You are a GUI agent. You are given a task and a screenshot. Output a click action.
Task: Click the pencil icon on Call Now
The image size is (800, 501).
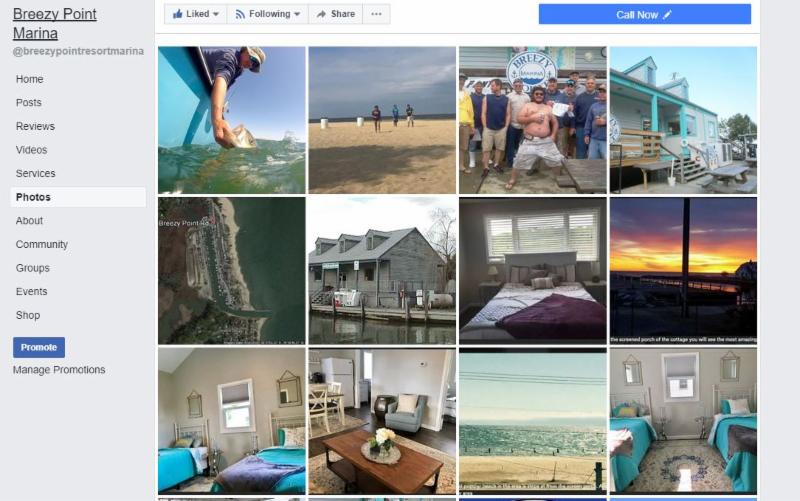point(667,15)
